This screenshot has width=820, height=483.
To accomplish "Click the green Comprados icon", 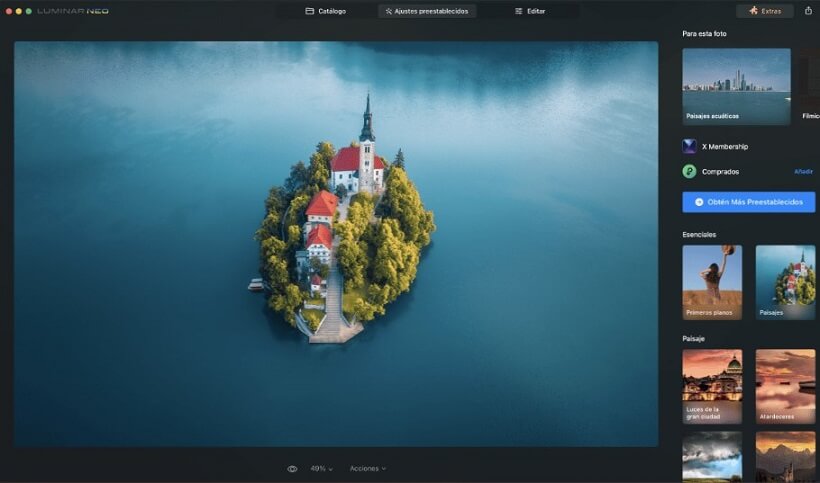I will pyautogui.click(x=689, y=171).
